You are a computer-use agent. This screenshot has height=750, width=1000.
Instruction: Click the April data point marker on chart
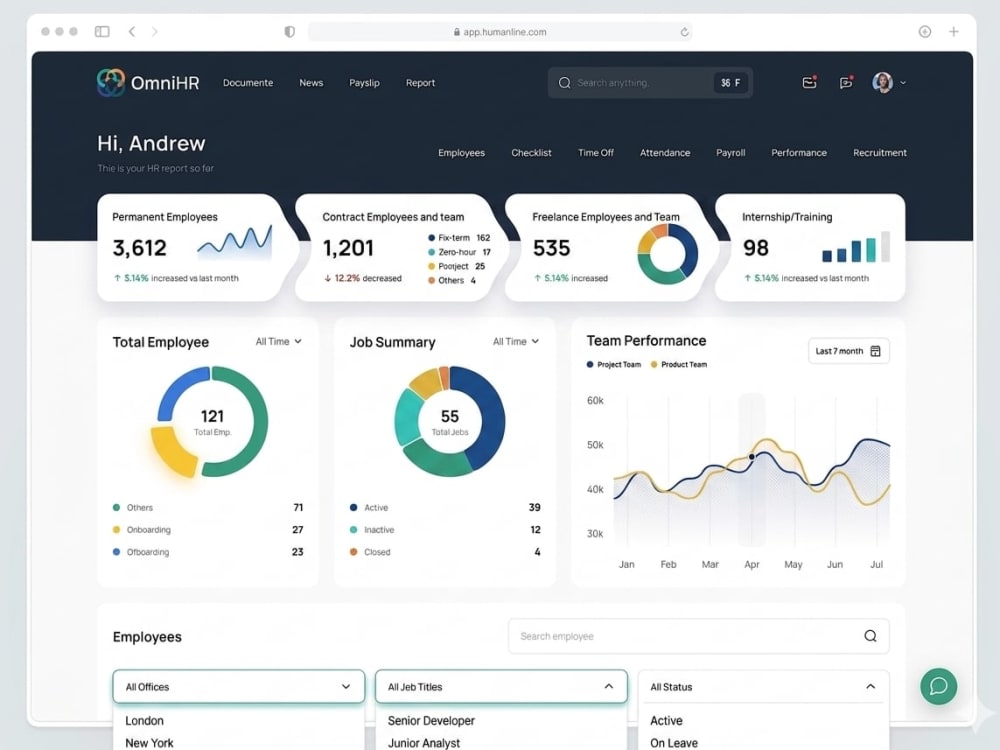(752, 457)
